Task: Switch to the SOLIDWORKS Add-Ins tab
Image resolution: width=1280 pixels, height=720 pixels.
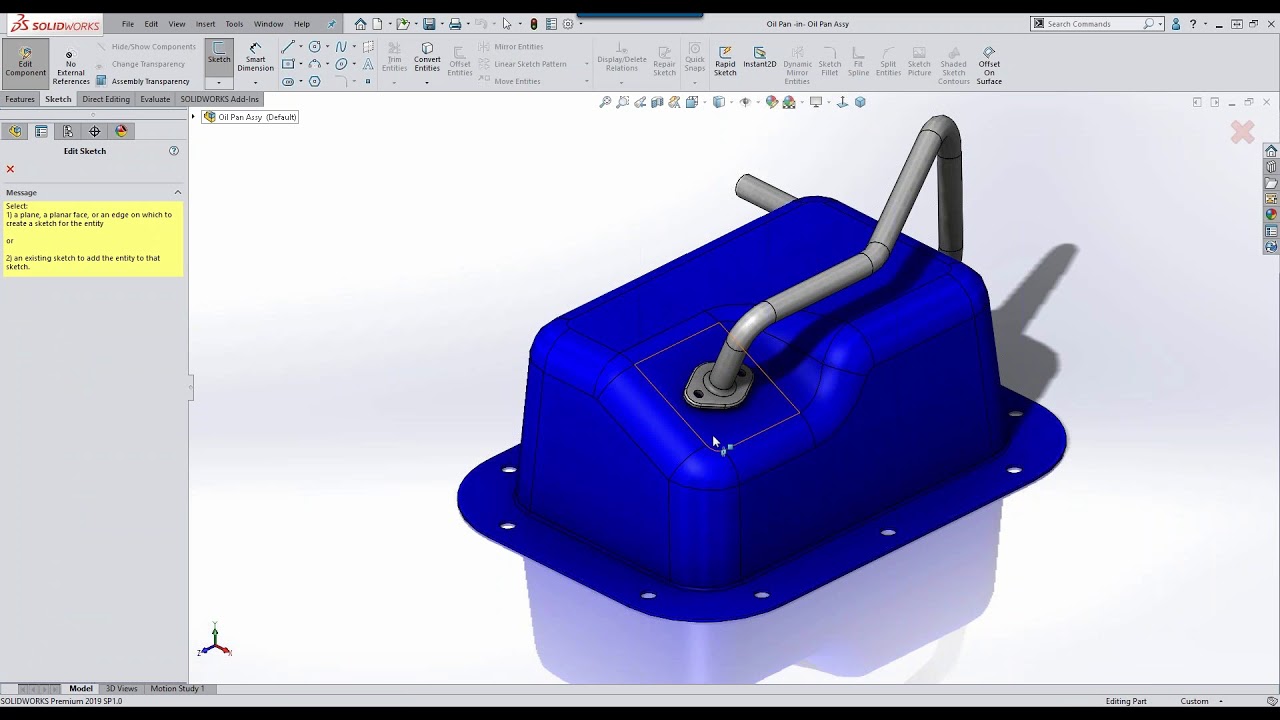Action: click(219, 99)
